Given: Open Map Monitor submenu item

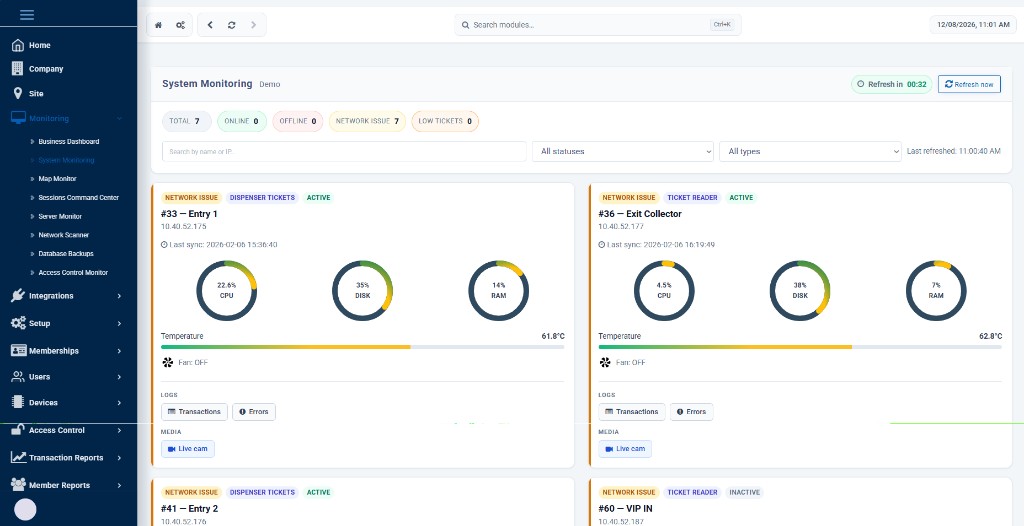Looking at the screenshot, I should [57, 178].
